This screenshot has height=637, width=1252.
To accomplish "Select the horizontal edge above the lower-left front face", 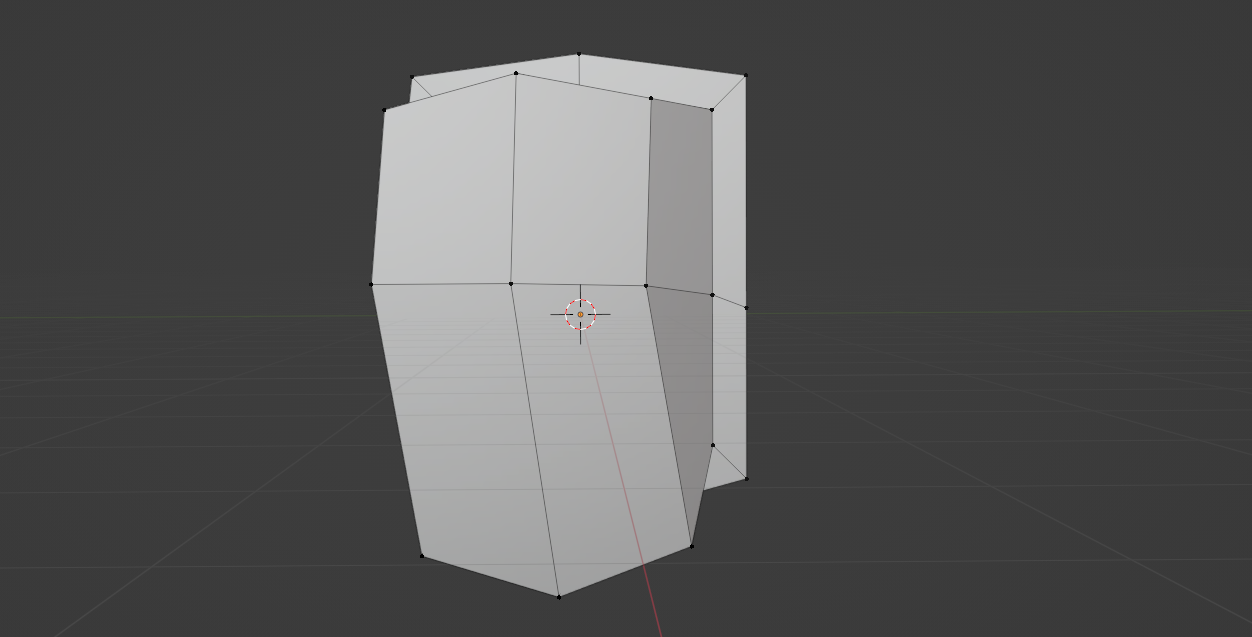I will 440,284.
